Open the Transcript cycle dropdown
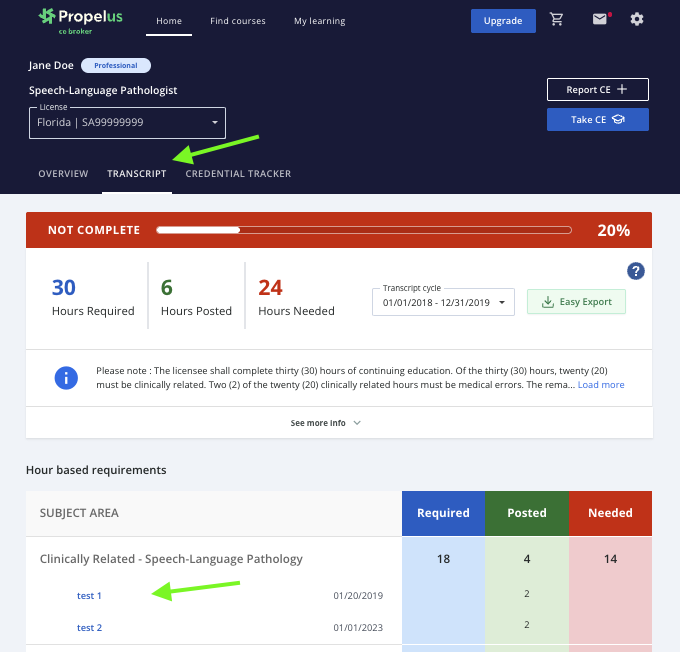The width and height of the screenshot is (680, 652). [x=443, y=302]
